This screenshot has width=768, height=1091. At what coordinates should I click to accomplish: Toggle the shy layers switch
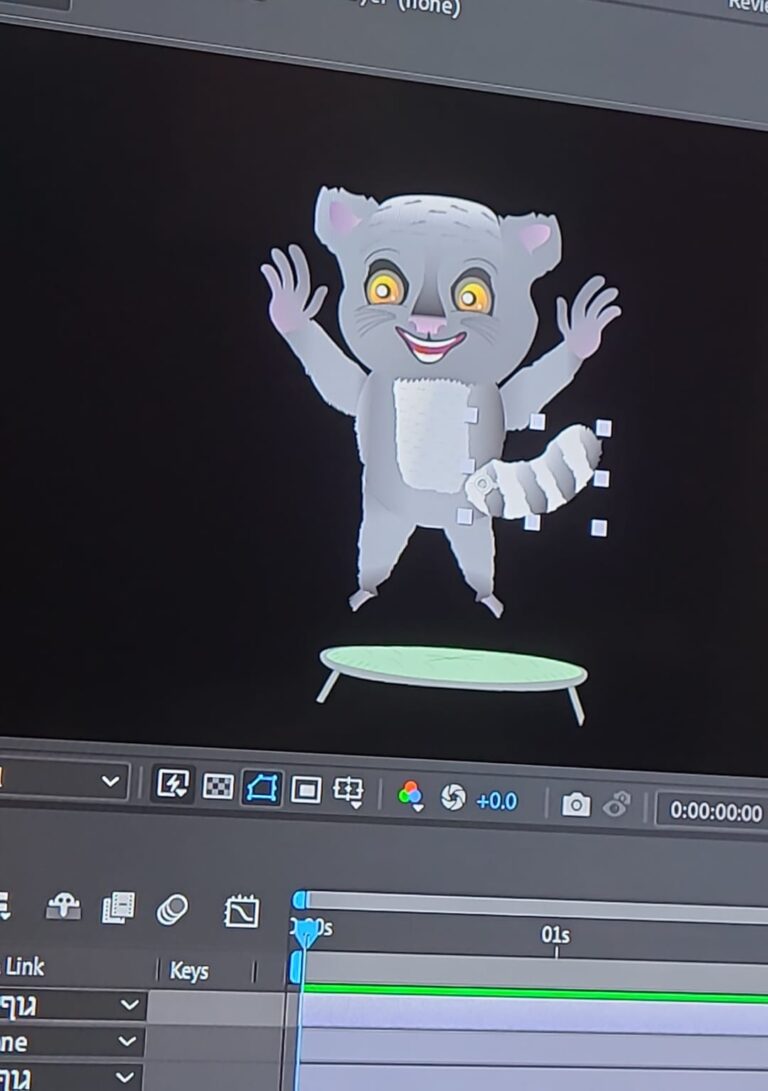point(63,907)
